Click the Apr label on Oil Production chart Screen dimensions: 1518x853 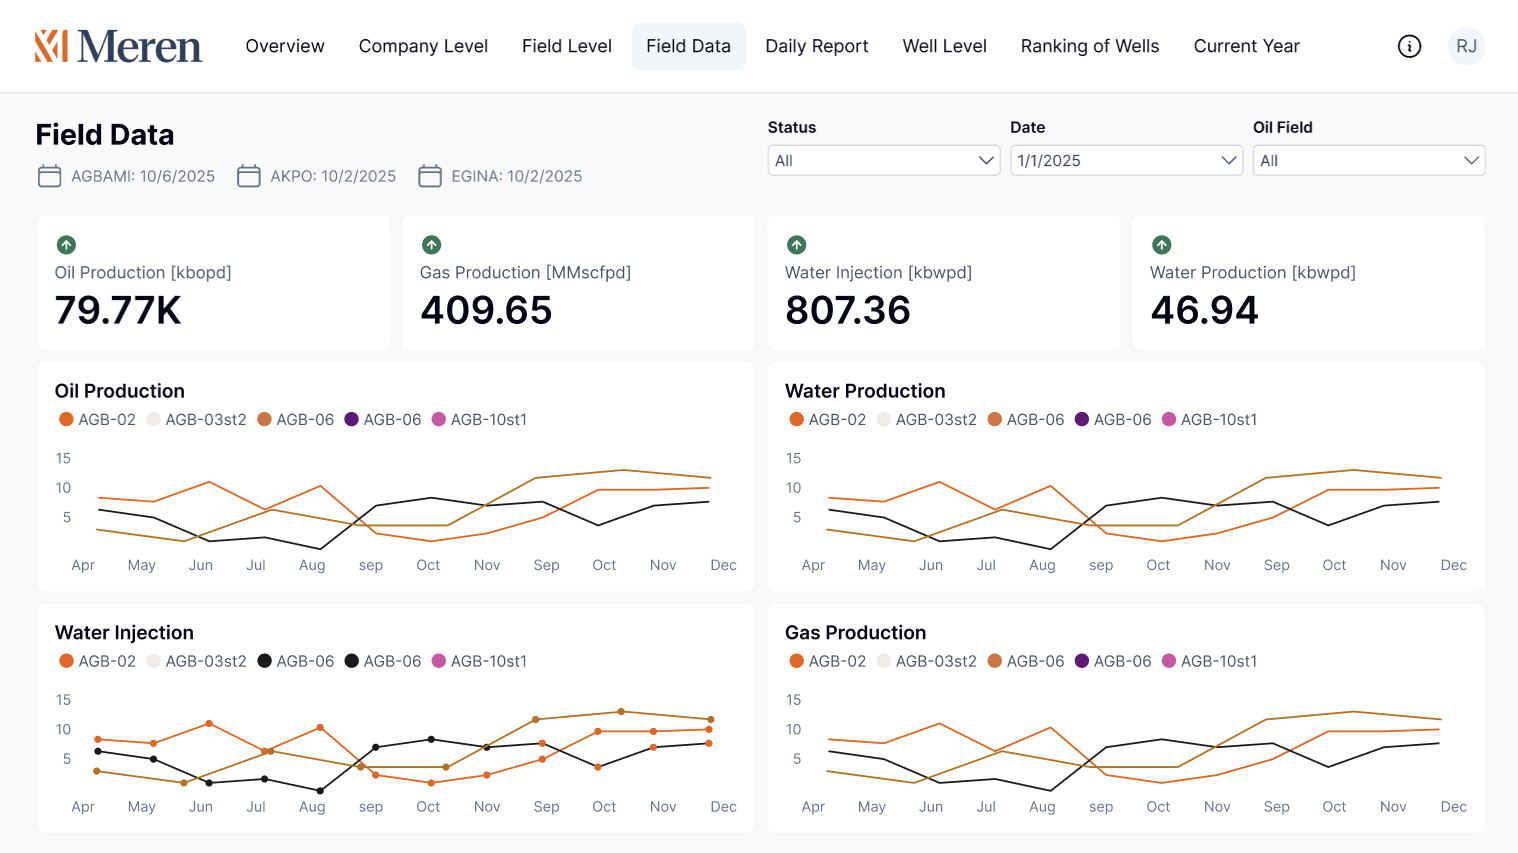coord(83,565)
